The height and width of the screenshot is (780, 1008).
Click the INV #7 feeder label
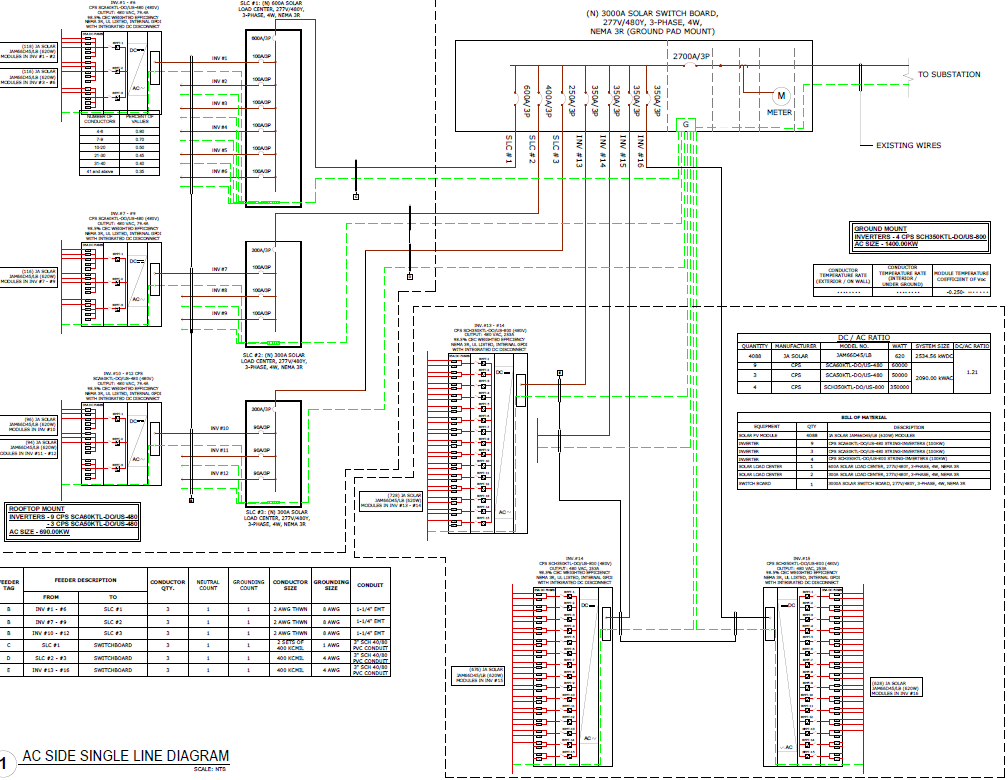tap(219, 270)
